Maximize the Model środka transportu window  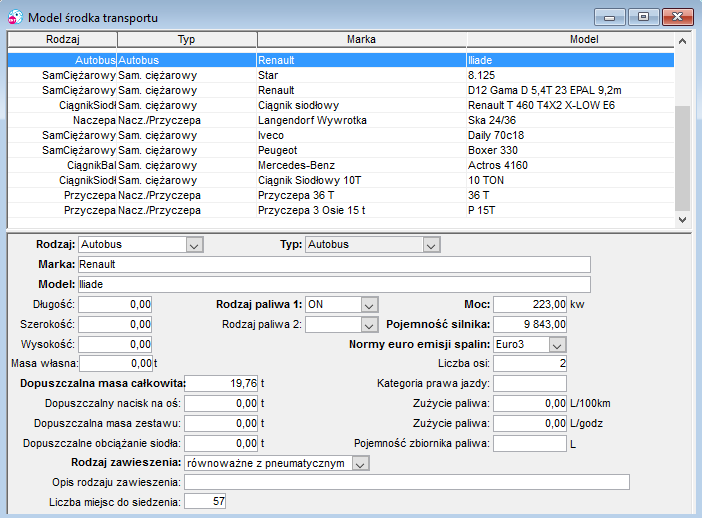click(x=643, y=17)
